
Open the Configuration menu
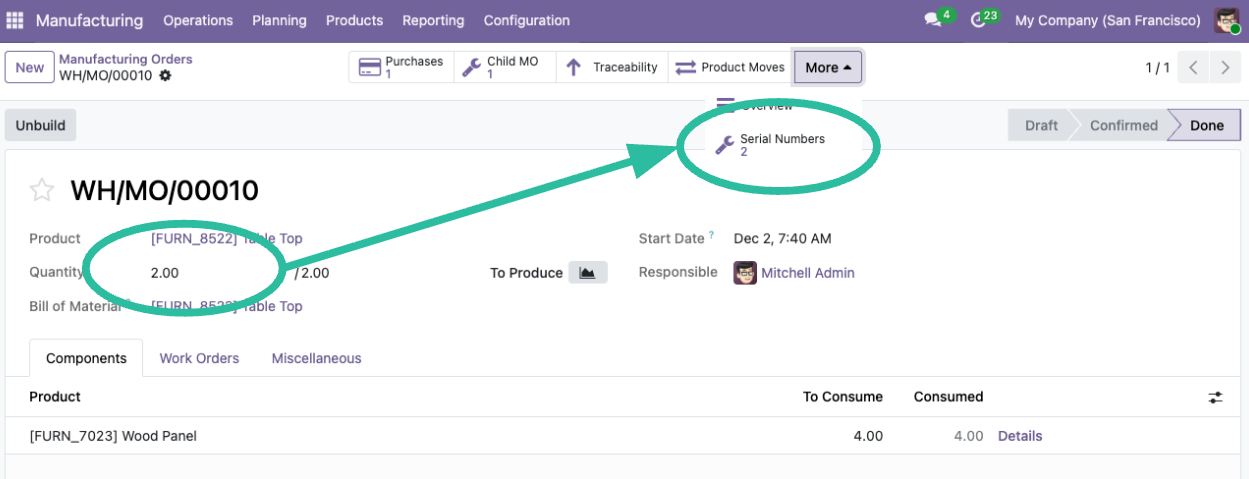click(527, 20)
